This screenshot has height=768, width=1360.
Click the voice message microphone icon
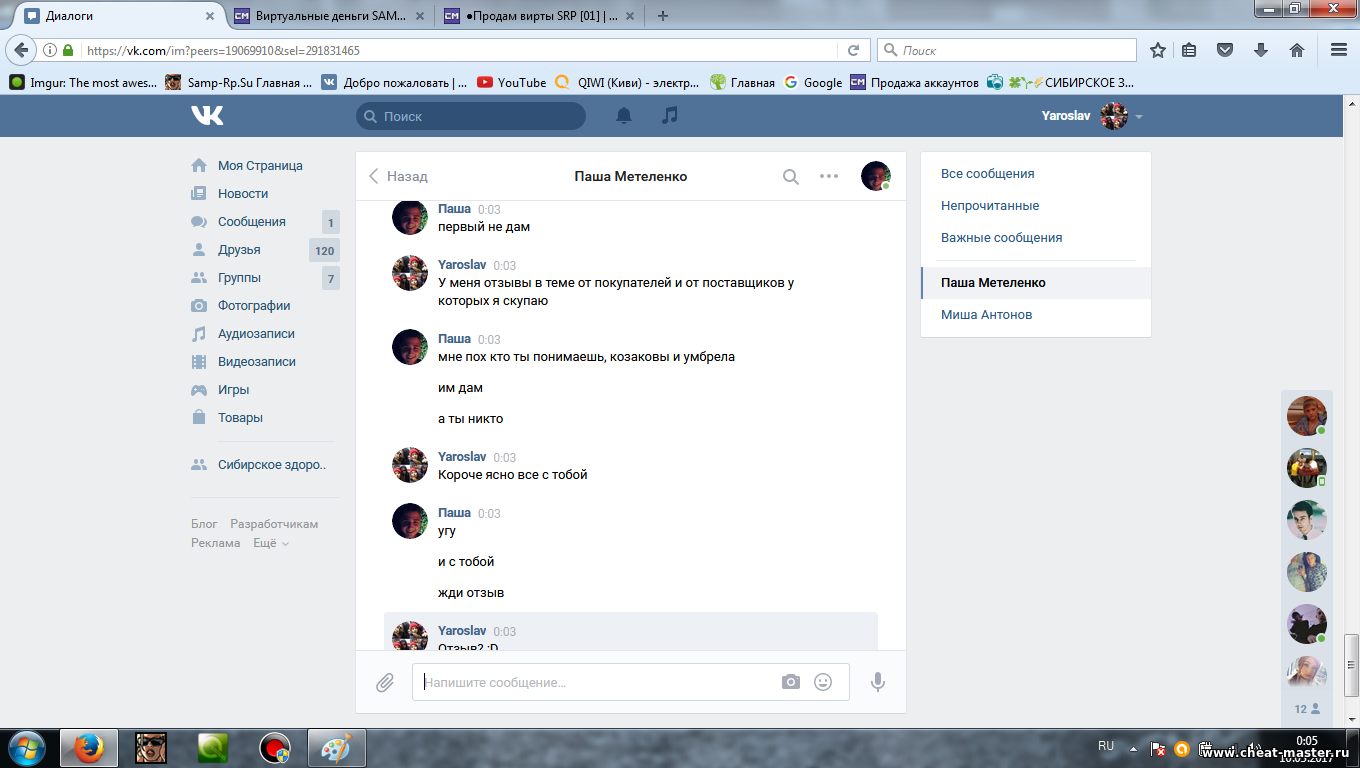[878, 682]
